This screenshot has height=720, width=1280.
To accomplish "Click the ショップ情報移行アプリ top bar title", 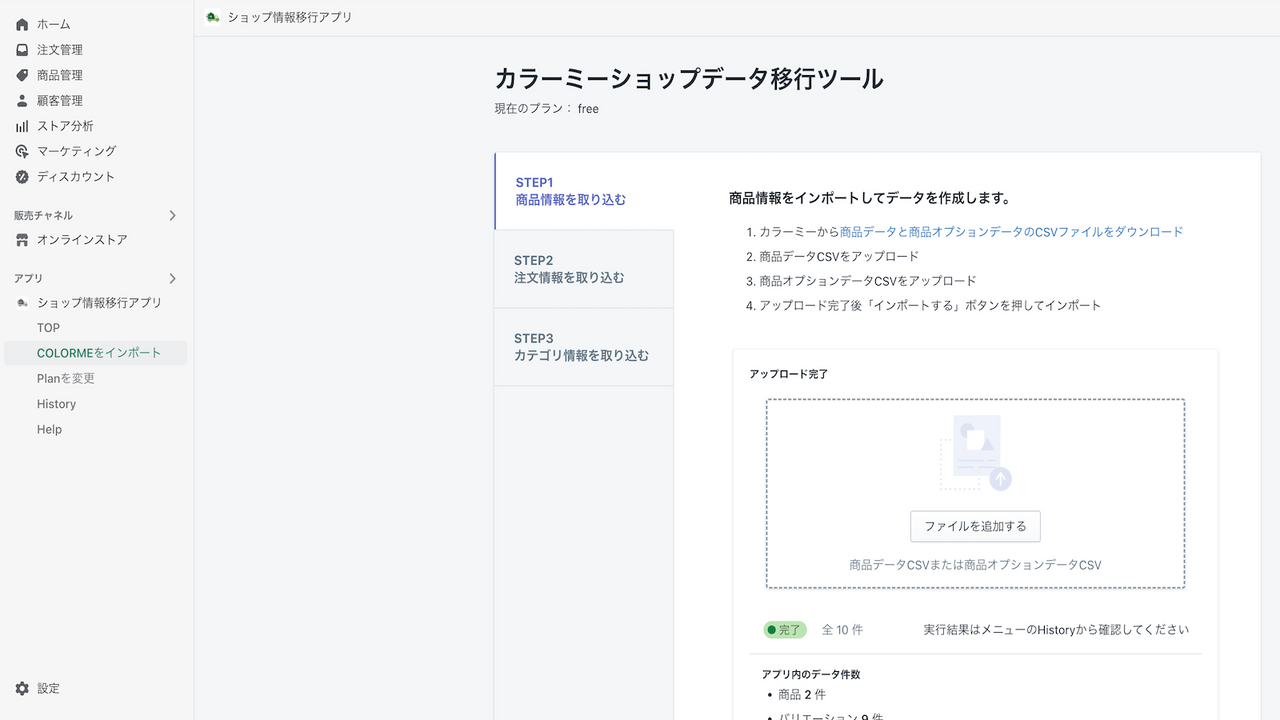I will 290,17.
